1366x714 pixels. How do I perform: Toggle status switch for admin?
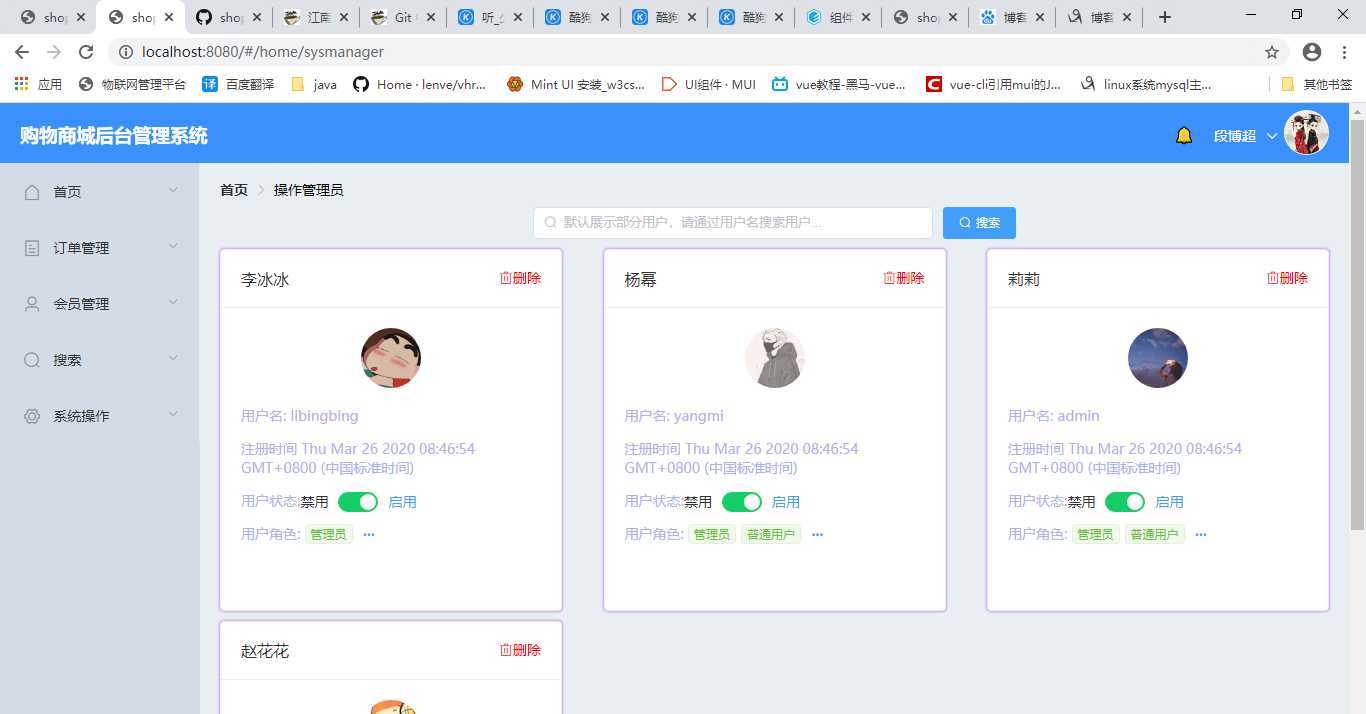coord(1125,502)
